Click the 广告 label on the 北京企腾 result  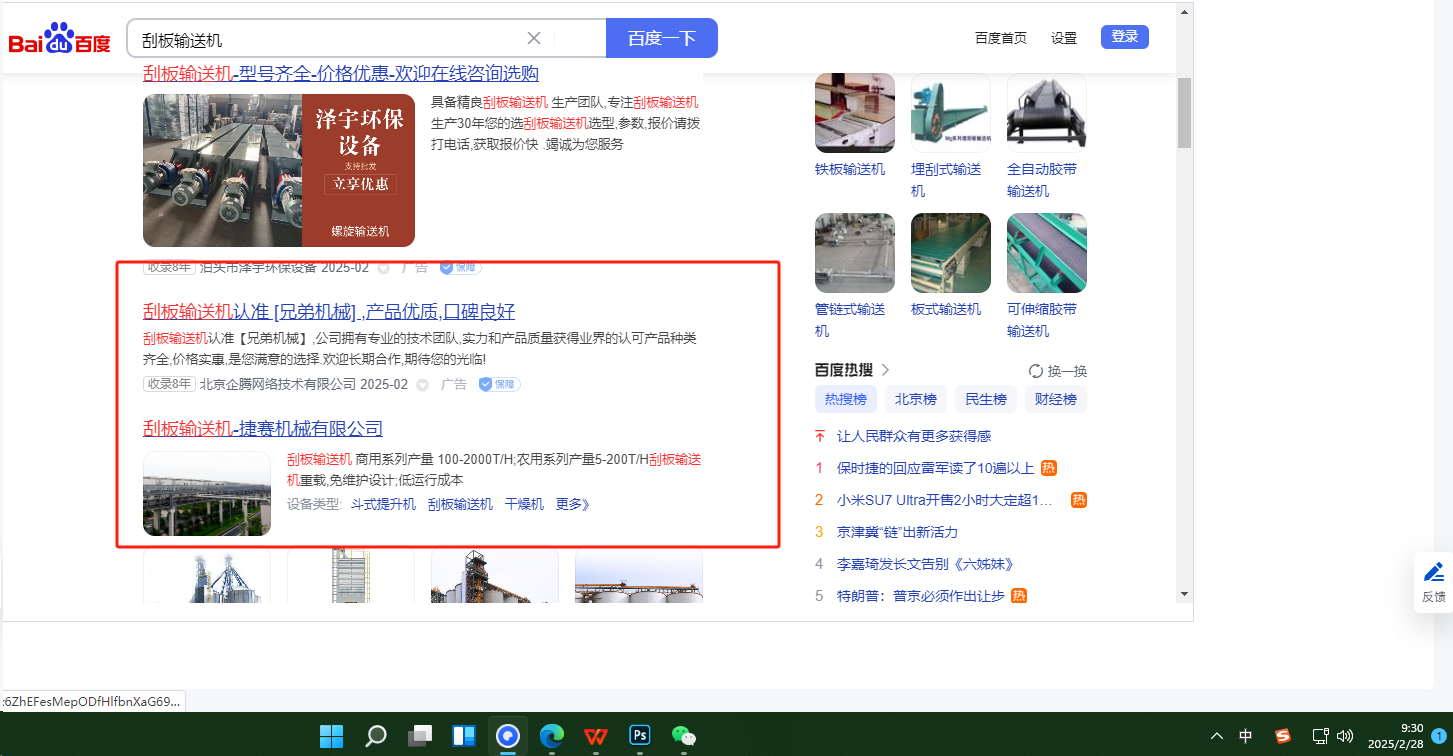pyautogui.click(x=454, y=384)
